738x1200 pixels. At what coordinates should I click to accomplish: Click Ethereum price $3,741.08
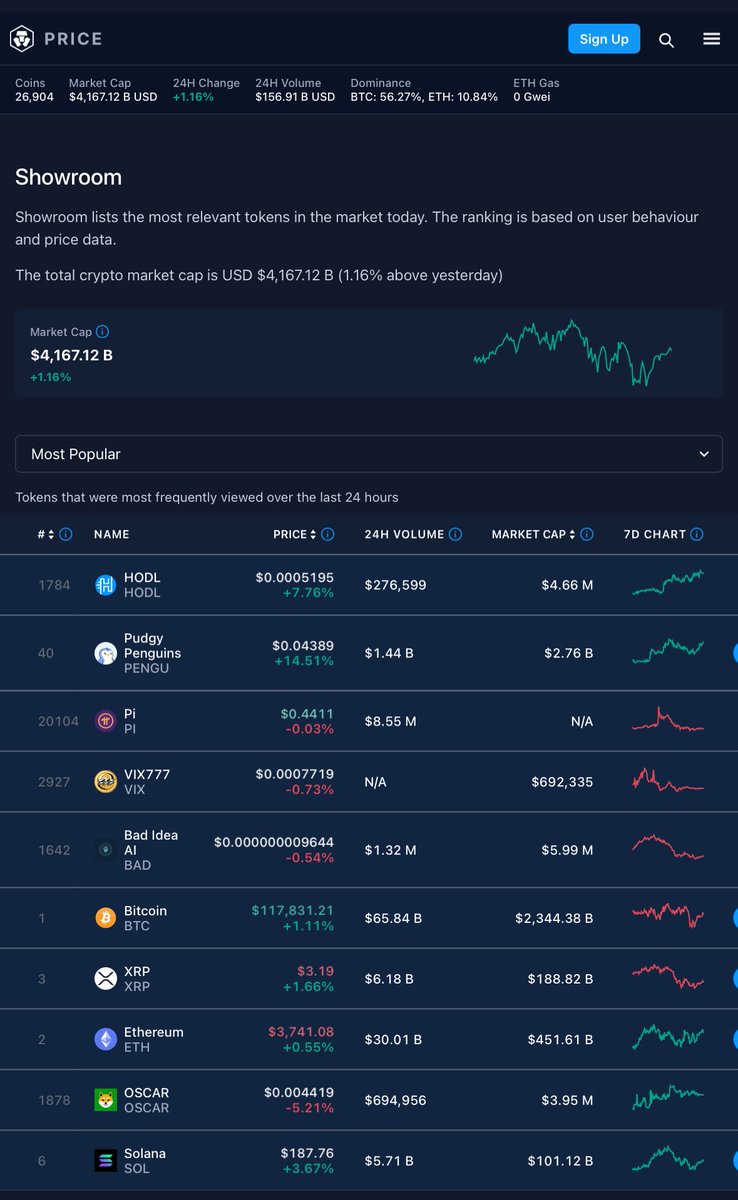click(301, 1031)
